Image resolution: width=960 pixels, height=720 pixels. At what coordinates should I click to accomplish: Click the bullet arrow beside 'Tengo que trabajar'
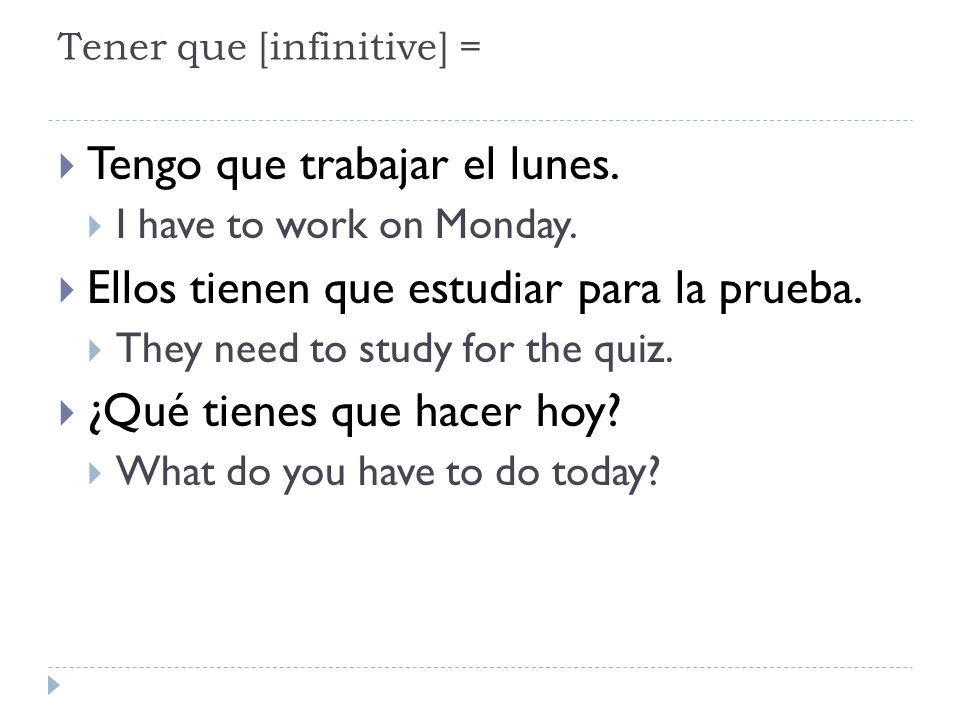point(67,166)
